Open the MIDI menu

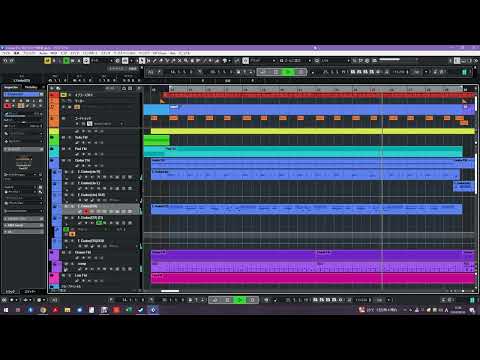(54, 53)
